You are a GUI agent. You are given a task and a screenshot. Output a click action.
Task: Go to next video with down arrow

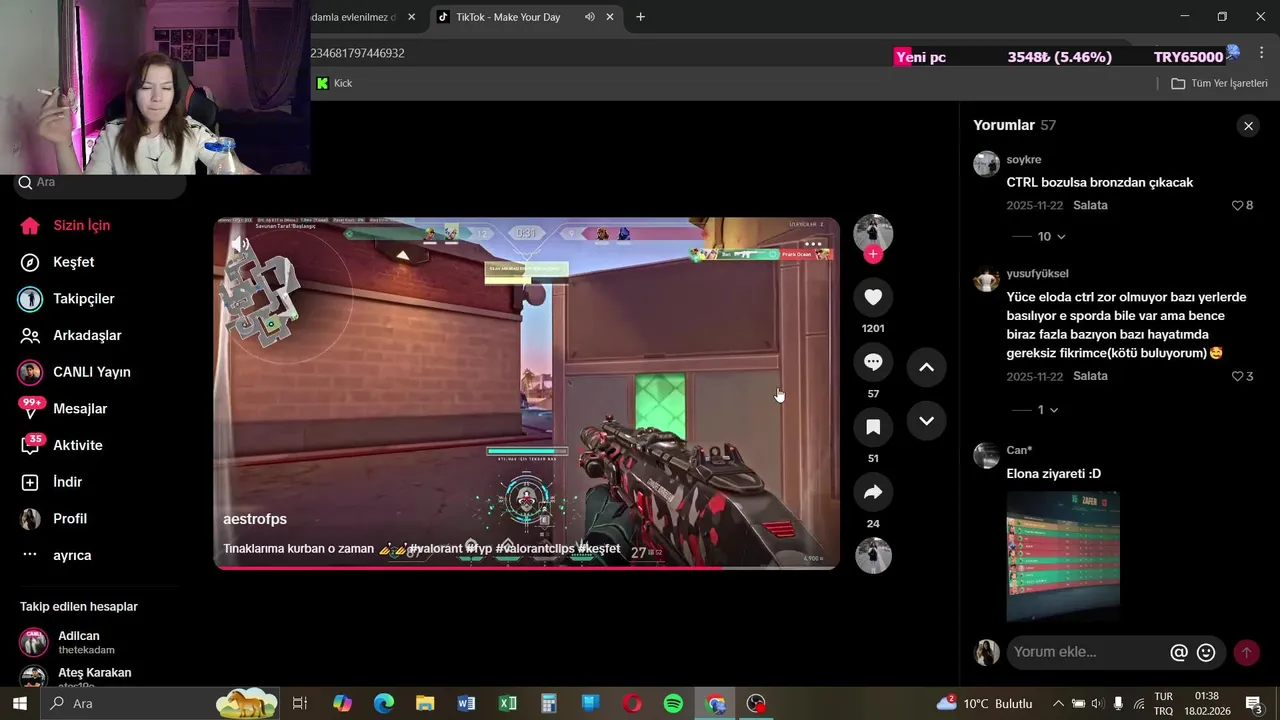[x=926, y=420]
